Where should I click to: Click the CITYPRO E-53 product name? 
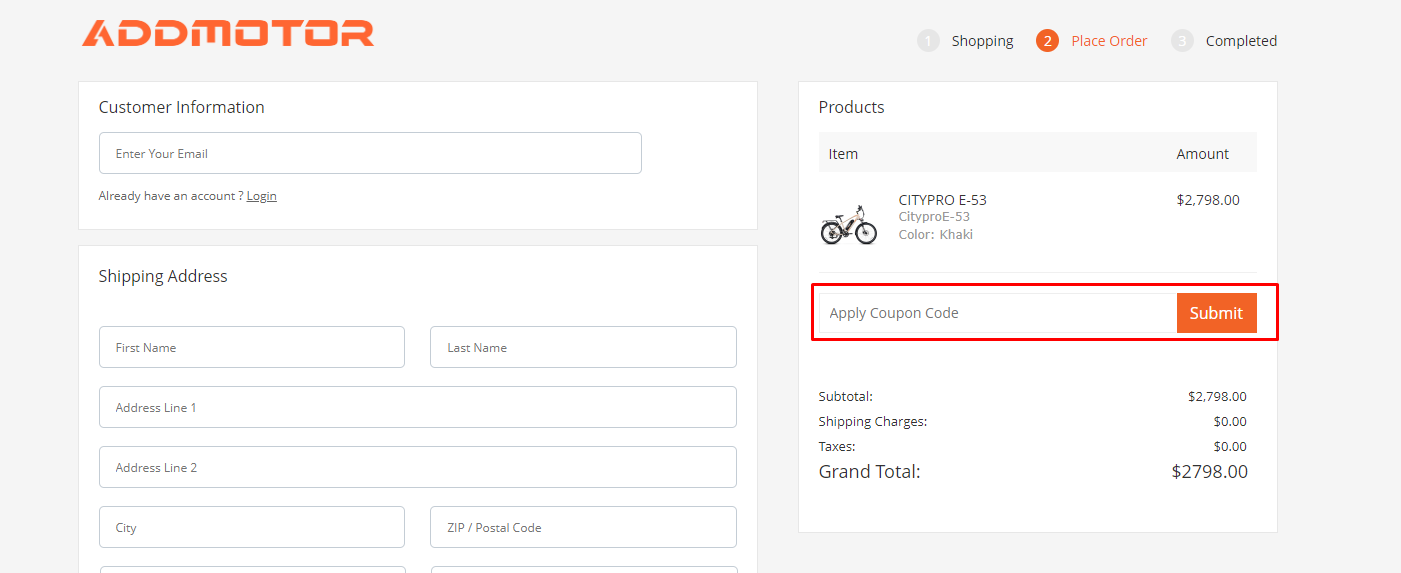point(943,200)
